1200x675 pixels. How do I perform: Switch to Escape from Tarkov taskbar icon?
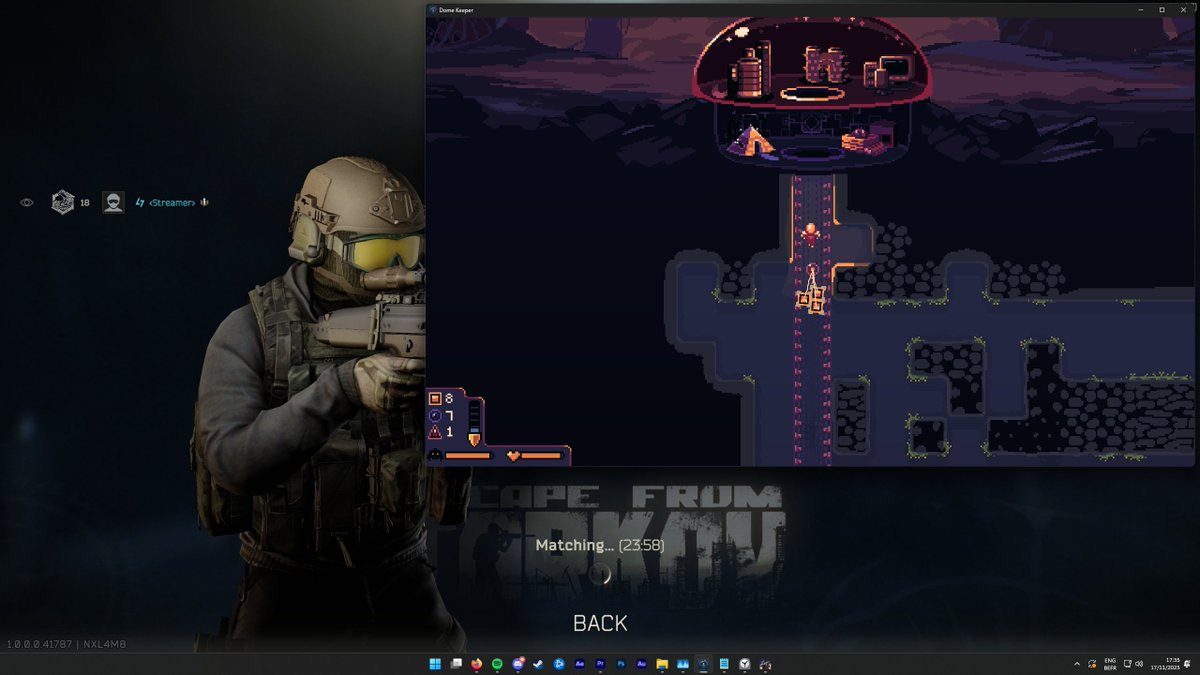(765, 664)
